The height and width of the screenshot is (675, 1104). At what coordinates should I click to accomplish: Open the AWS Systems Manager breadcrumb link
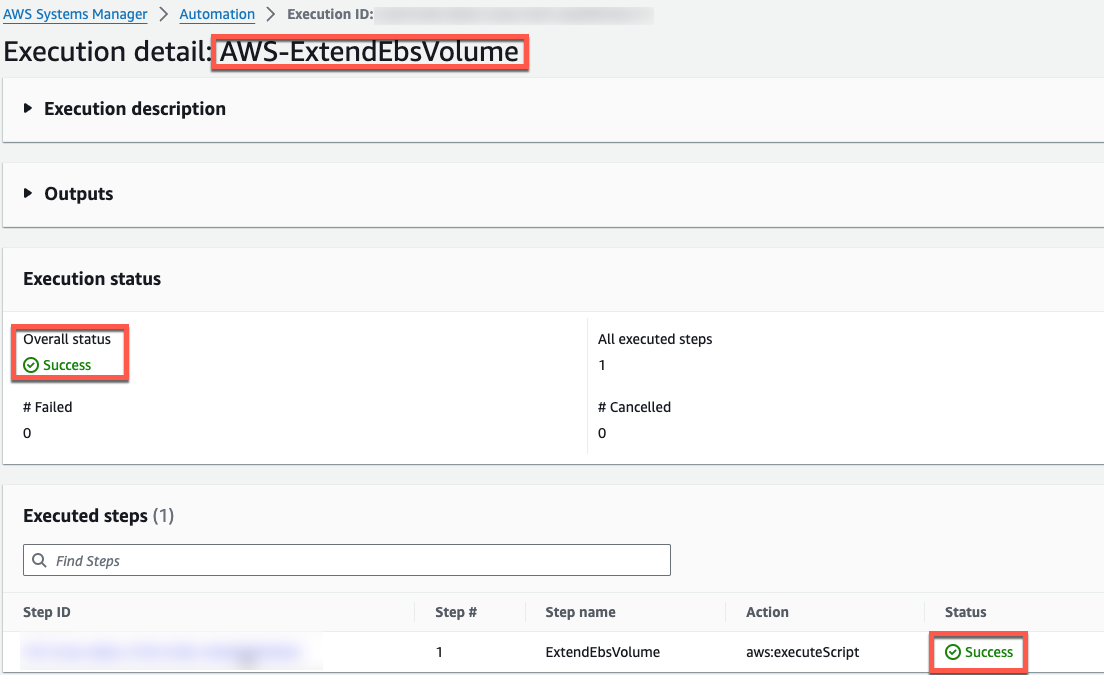click(x=75, y=14)
